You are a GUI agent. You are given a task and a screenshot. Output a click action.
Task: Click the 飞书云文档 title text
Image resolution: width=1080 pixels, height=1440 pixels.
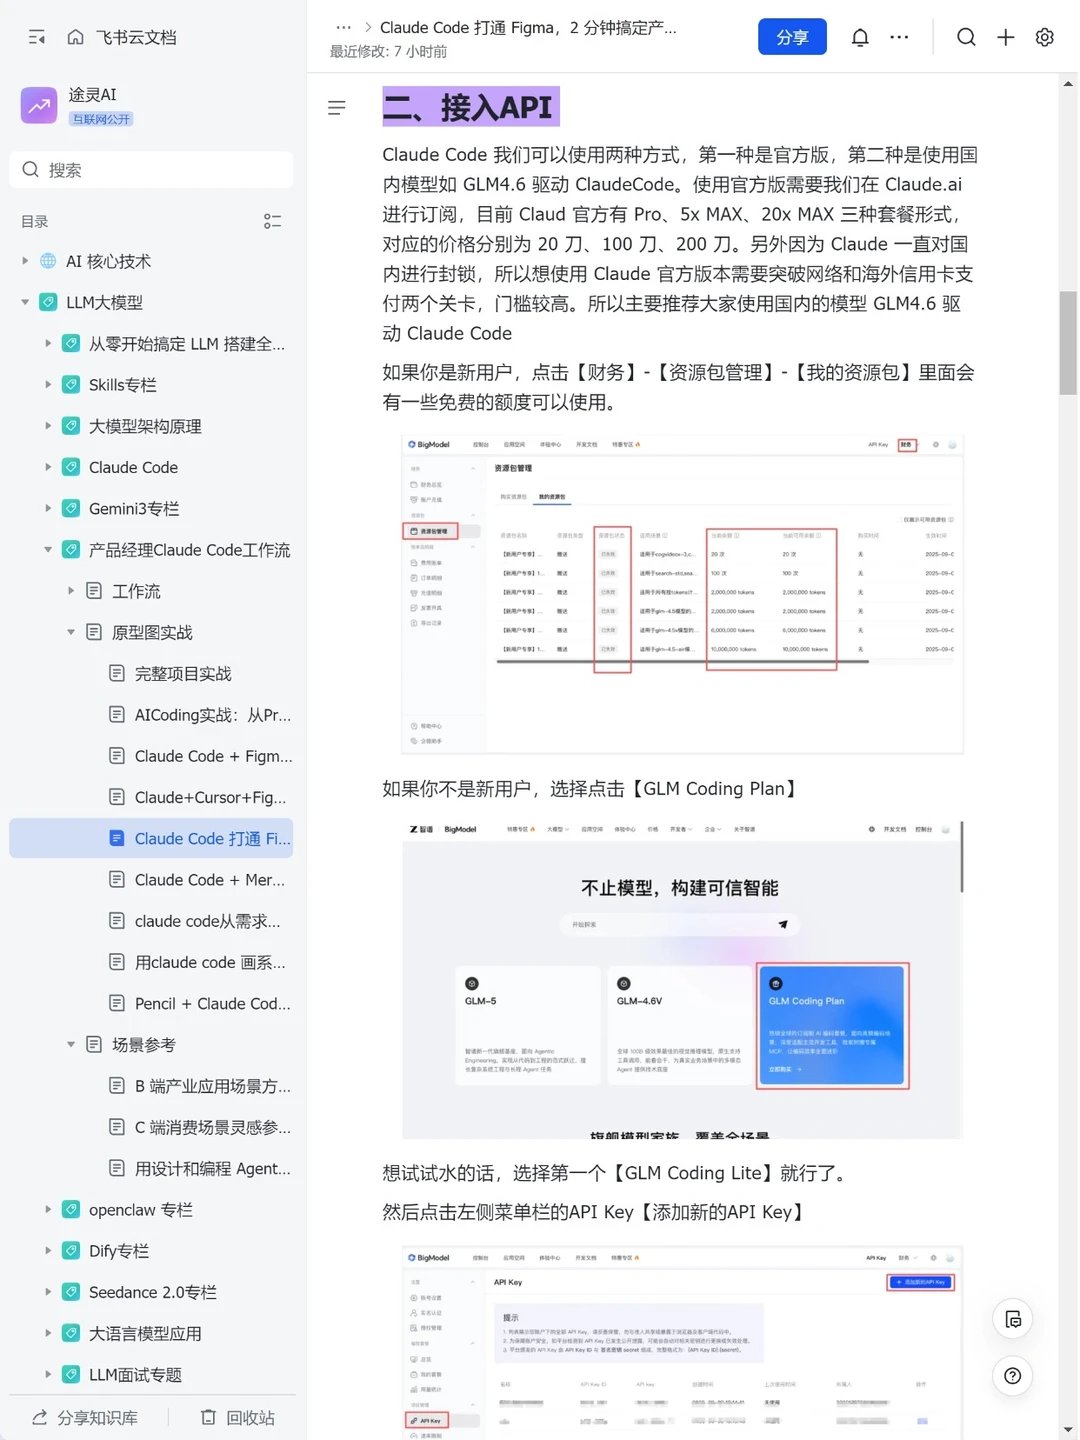tap(136, 37)
